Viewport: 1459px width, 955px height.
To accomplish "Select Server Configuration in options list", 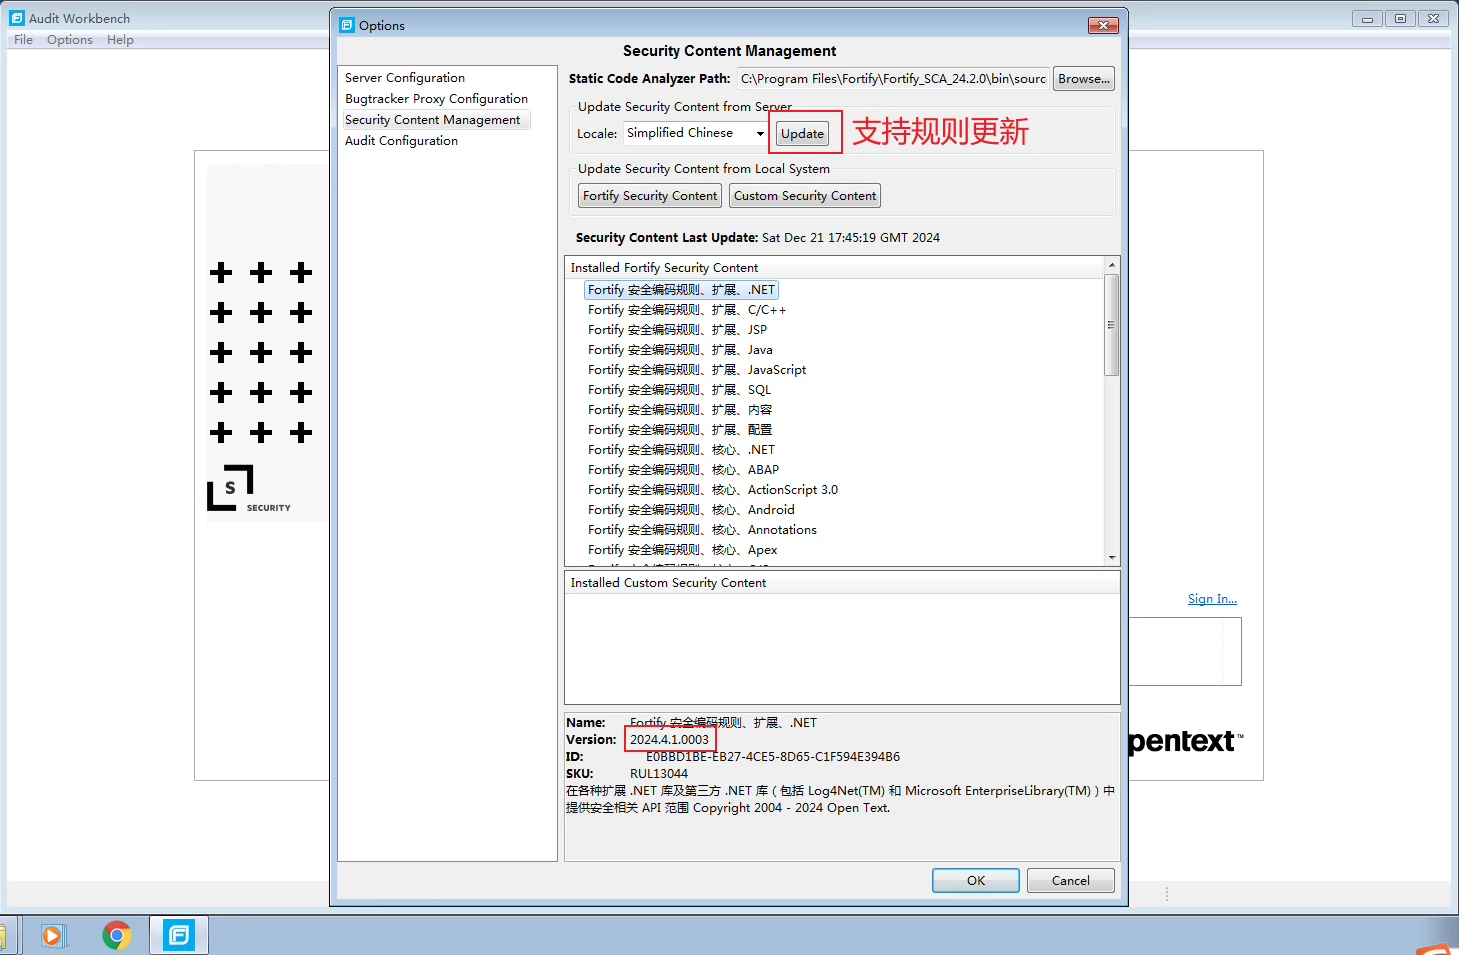I will pyautogui.click(x=405, y=78).
